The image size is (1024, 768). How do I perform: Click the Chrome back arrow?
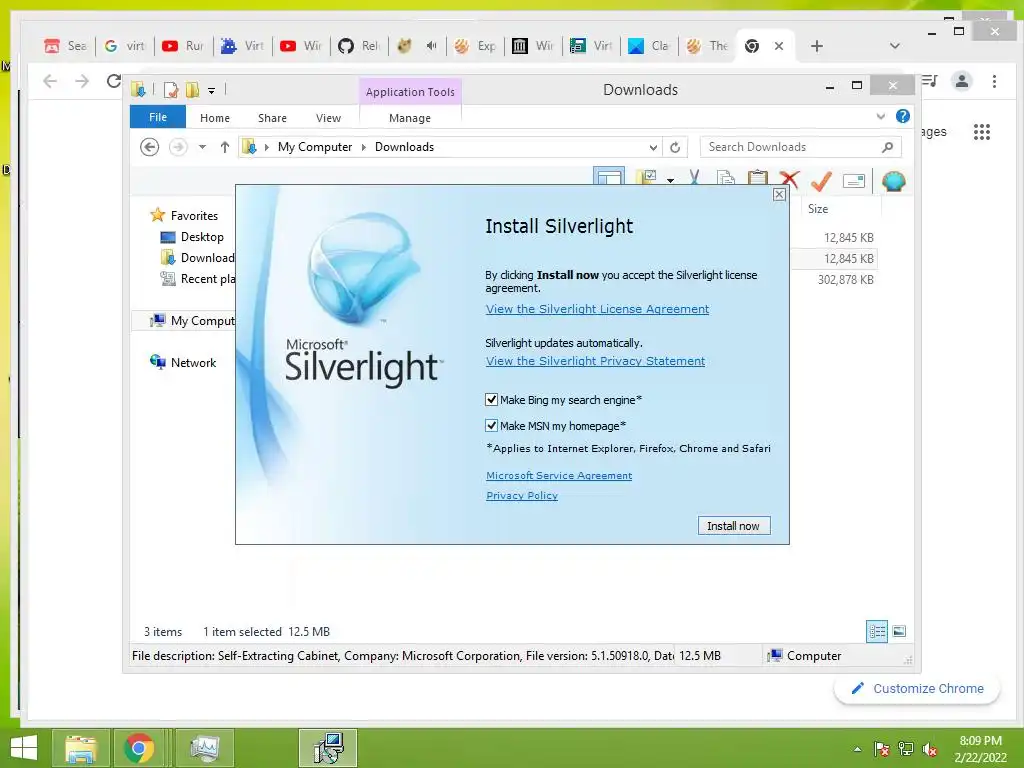click(x=50, y=81)
